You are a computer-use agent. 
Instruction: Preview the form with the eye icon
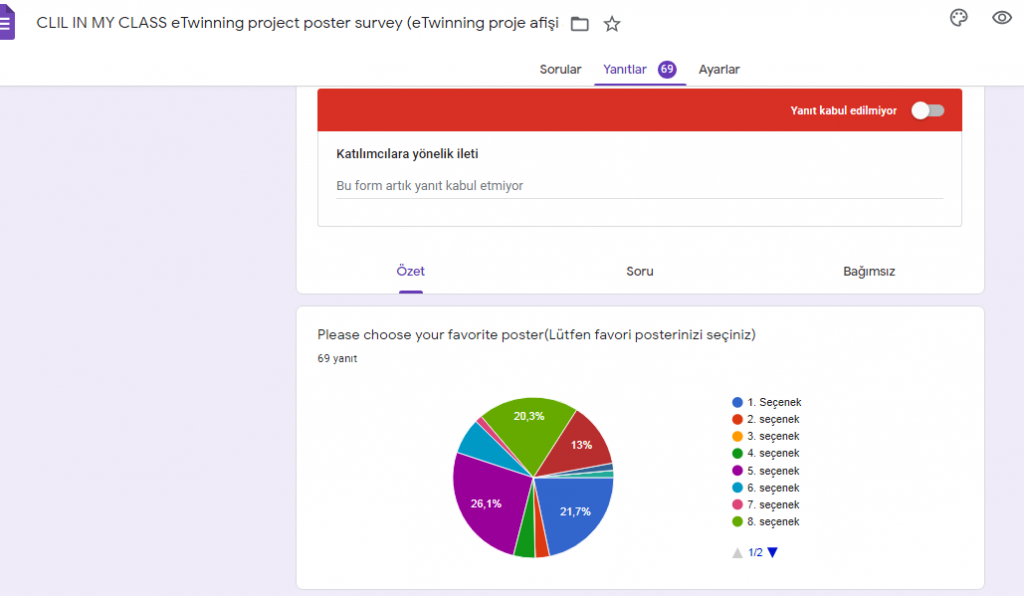coord(1001,17)
